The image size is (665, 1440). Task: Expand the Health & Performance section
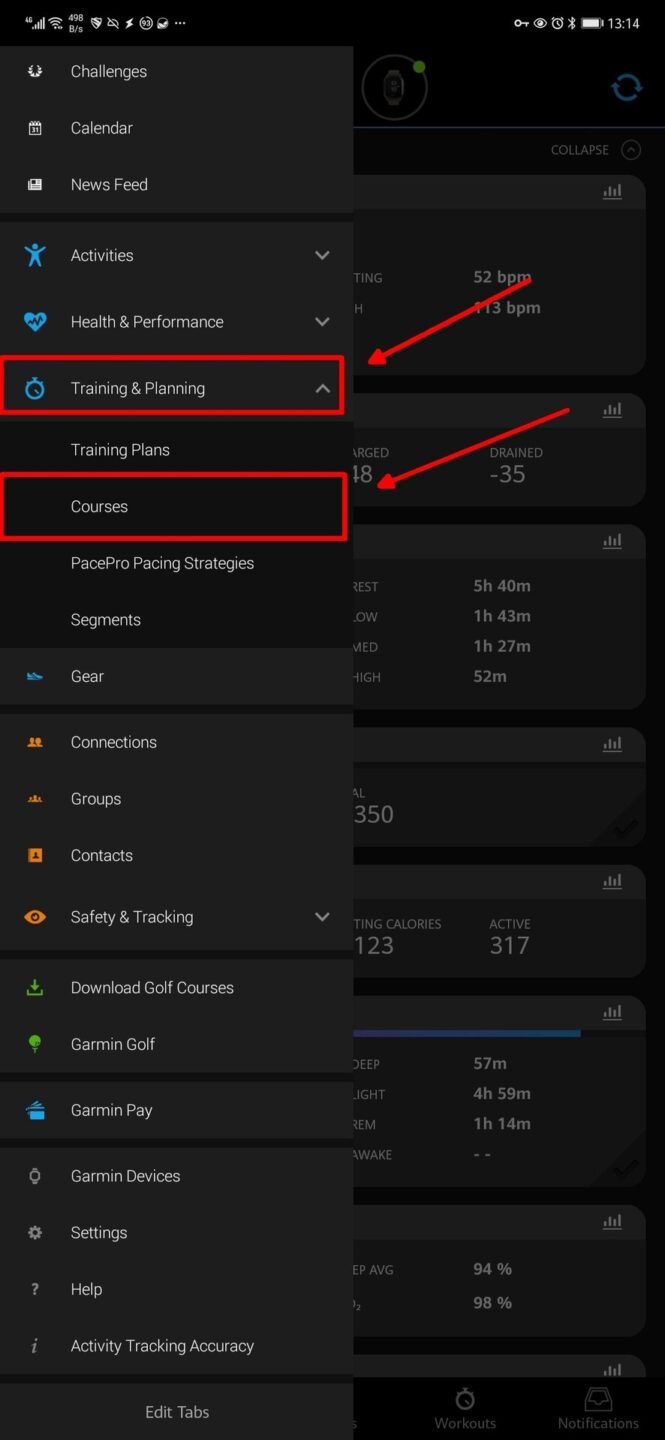(x=322, y=321)
